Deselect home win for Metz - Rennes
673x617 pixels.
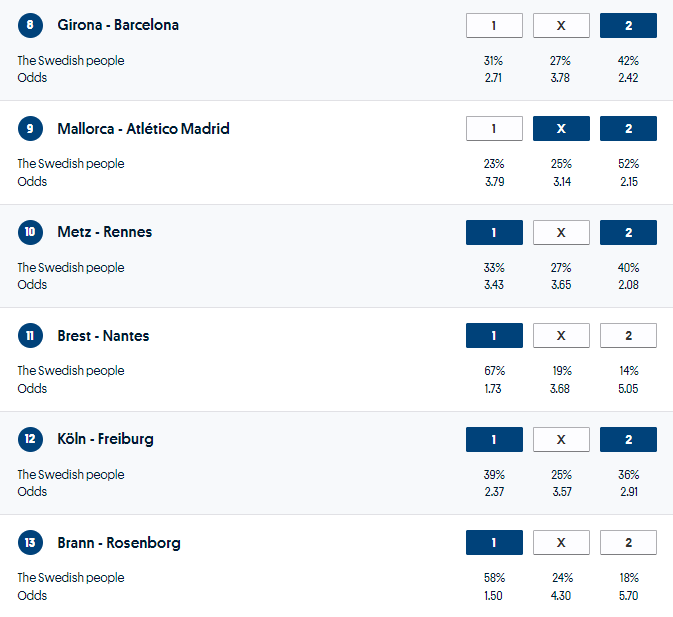coord(494,232)
